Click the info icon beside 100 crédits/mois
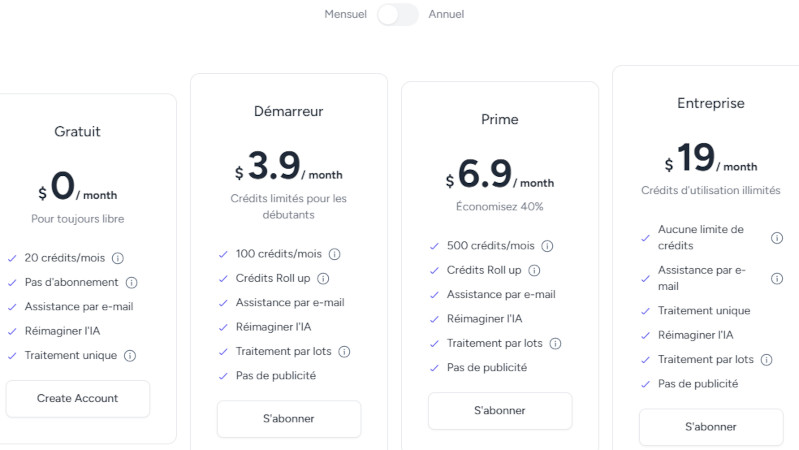The width and height of the screenshot is (799, 450). [x=335, y=254]
